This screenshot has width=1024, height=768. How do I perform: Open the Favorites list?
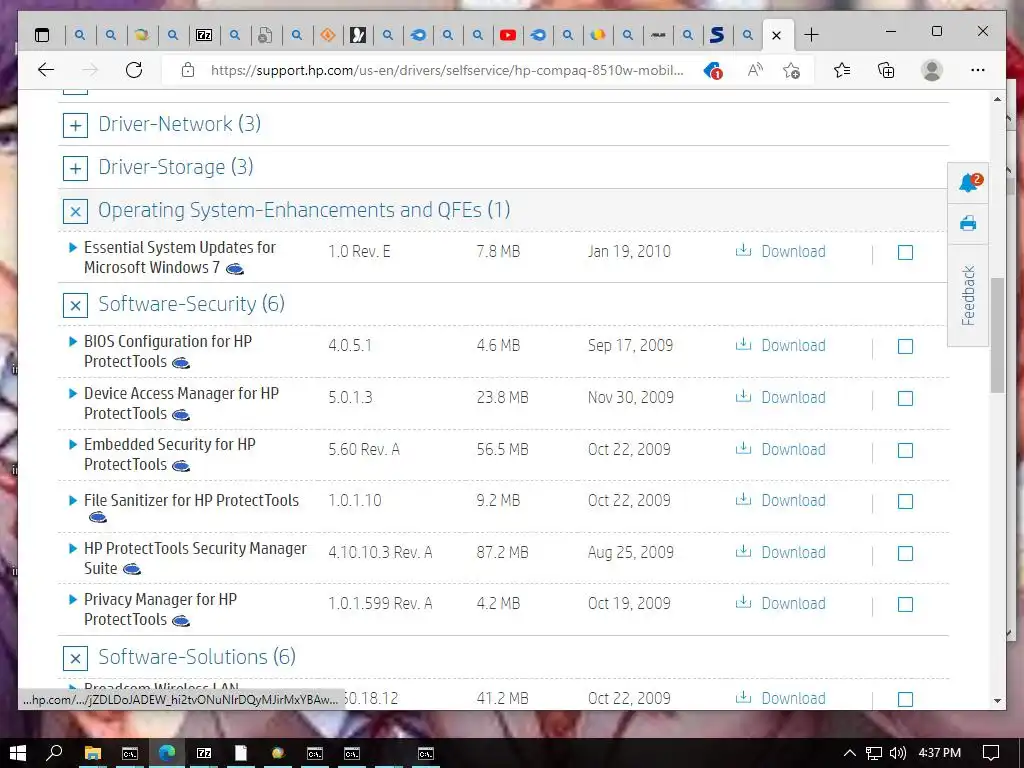click(842, 70)
